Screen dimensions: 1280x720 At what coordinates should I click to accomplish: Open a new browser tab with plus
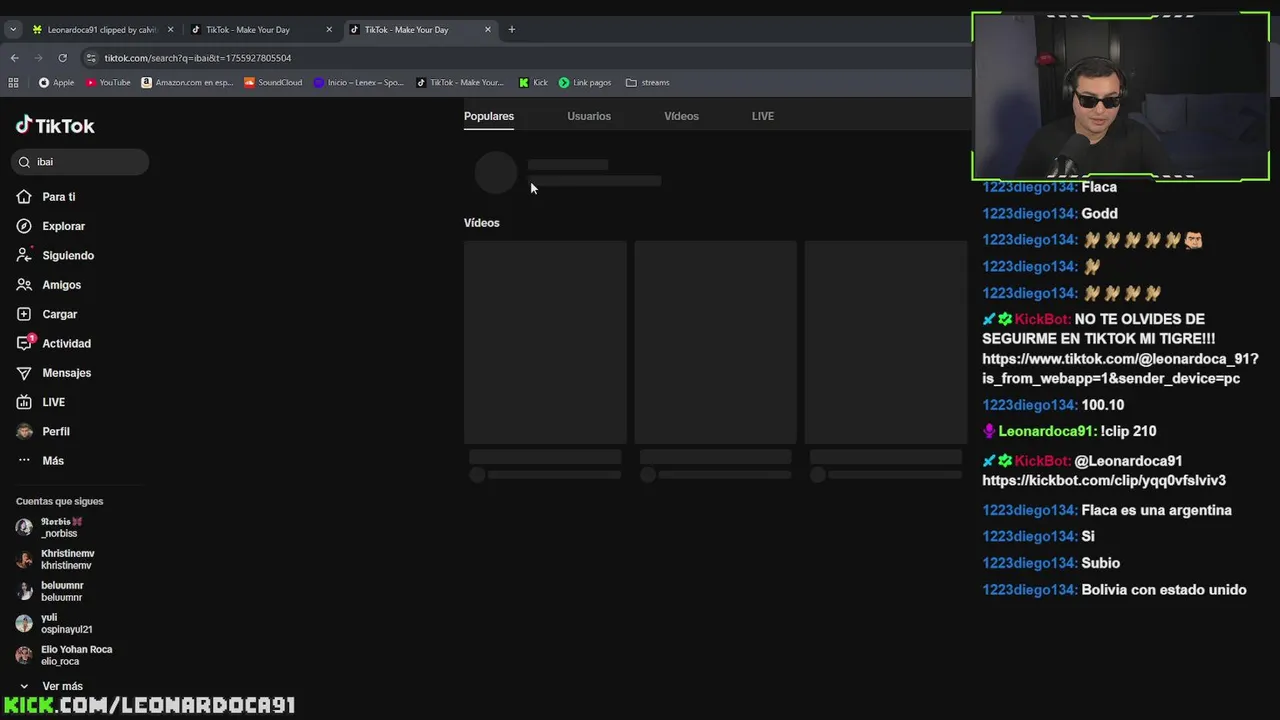pyautogui.click(x=511, y=29)
